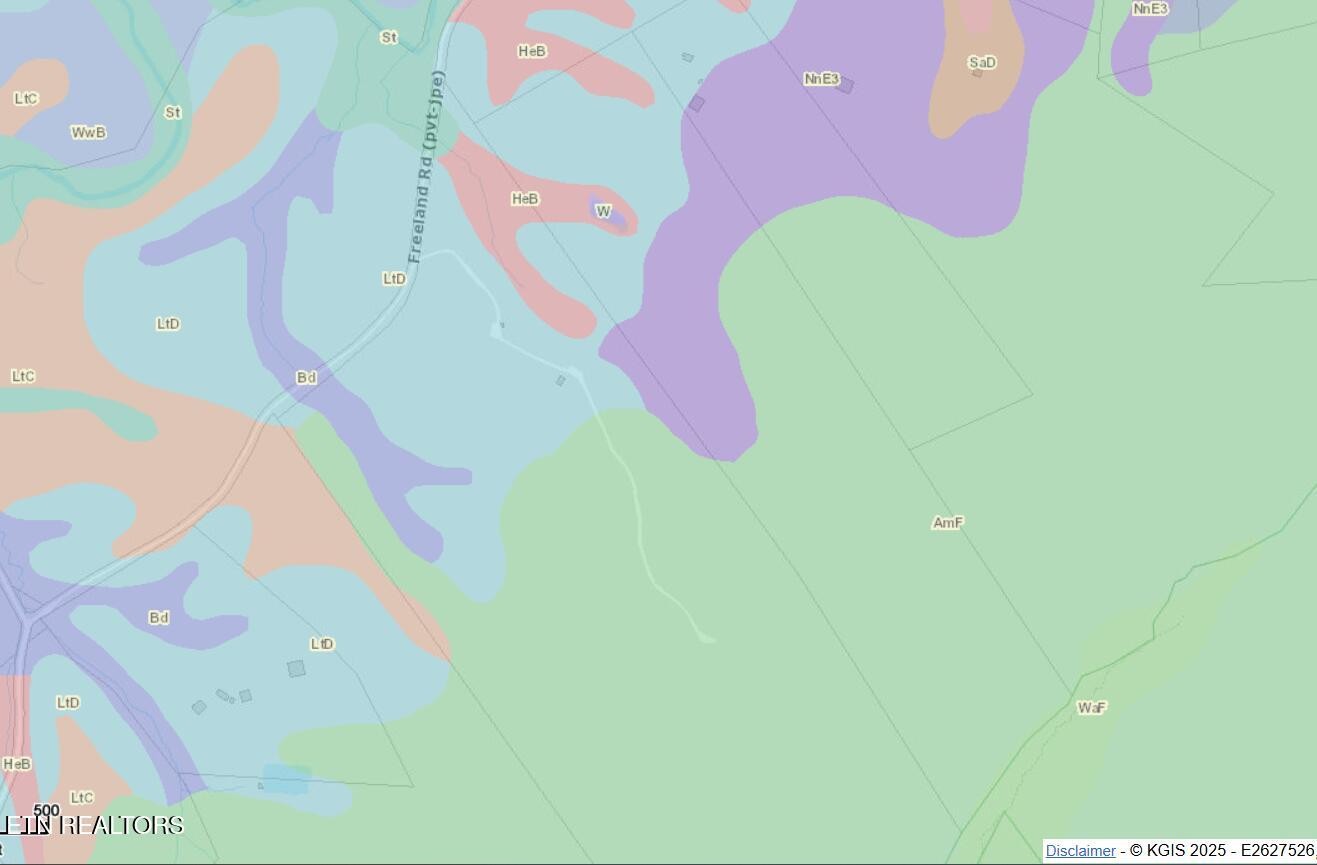Select the LtD label next to Freeland Rd

coord(394,279)
